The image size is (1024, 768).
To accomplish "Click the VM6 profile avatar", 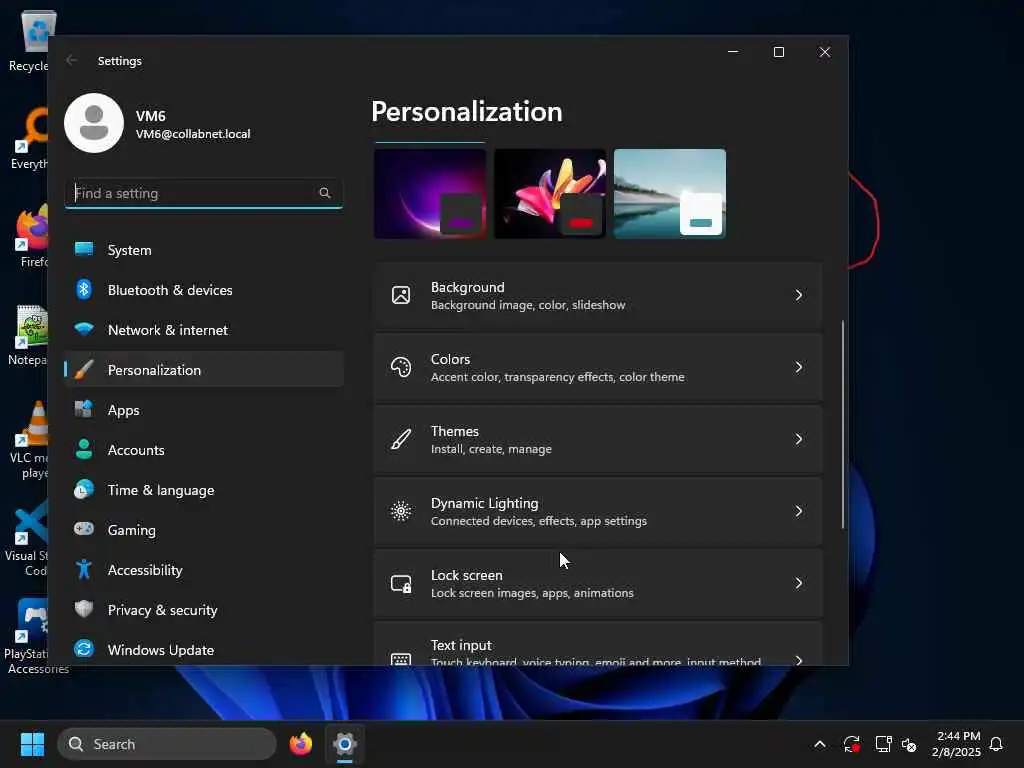I will point(94,123).
